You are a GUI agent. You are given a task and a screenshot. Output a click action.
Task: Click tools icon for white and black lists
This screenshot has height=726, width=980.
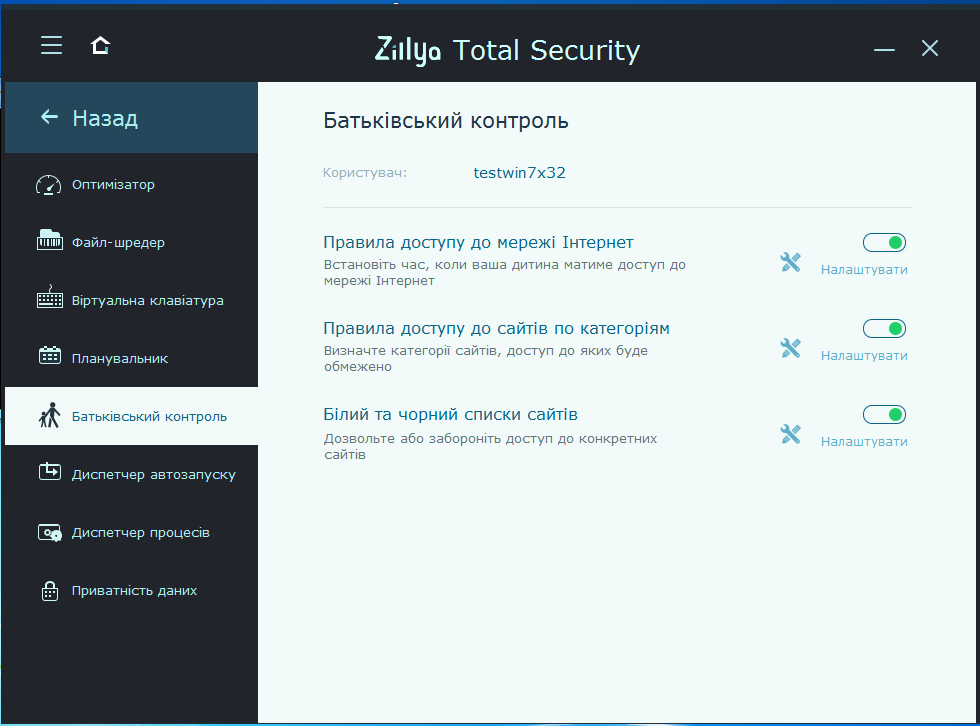(x=791, y=434)
